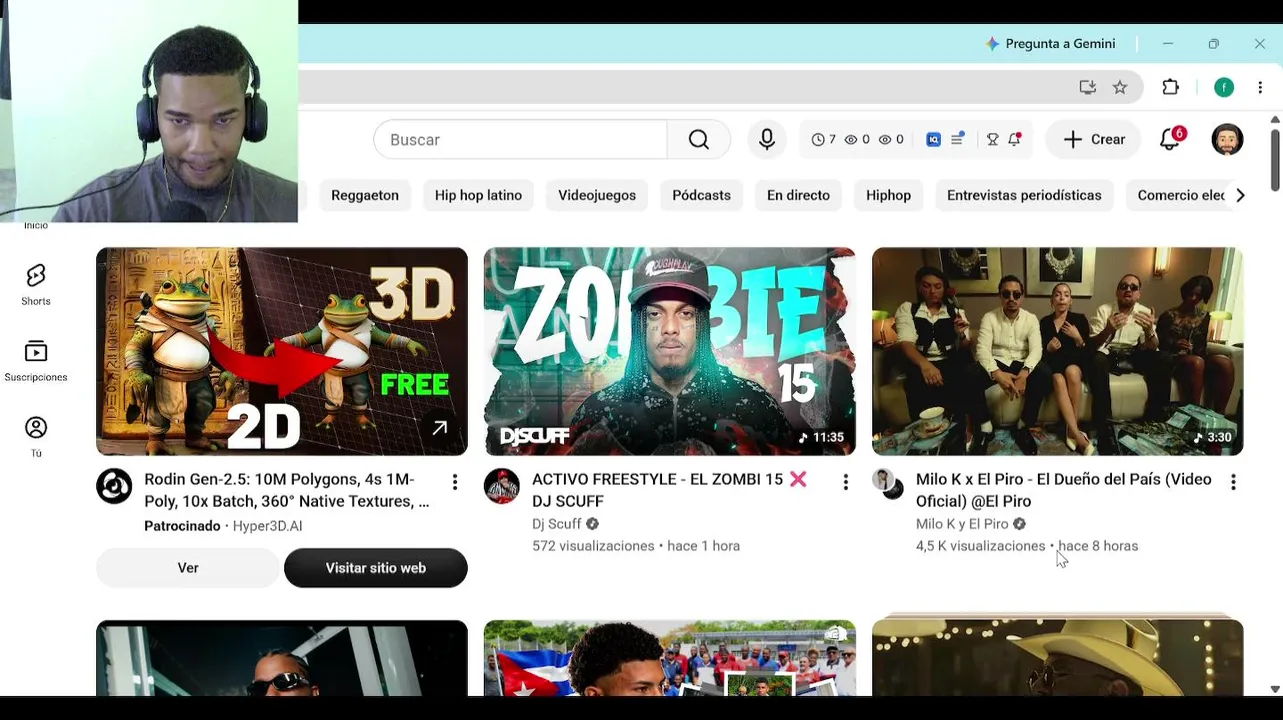The image size is (1283, 720).
Task: Click the page vertical scrollbar thumb
Action: [x=1275, y=158]
